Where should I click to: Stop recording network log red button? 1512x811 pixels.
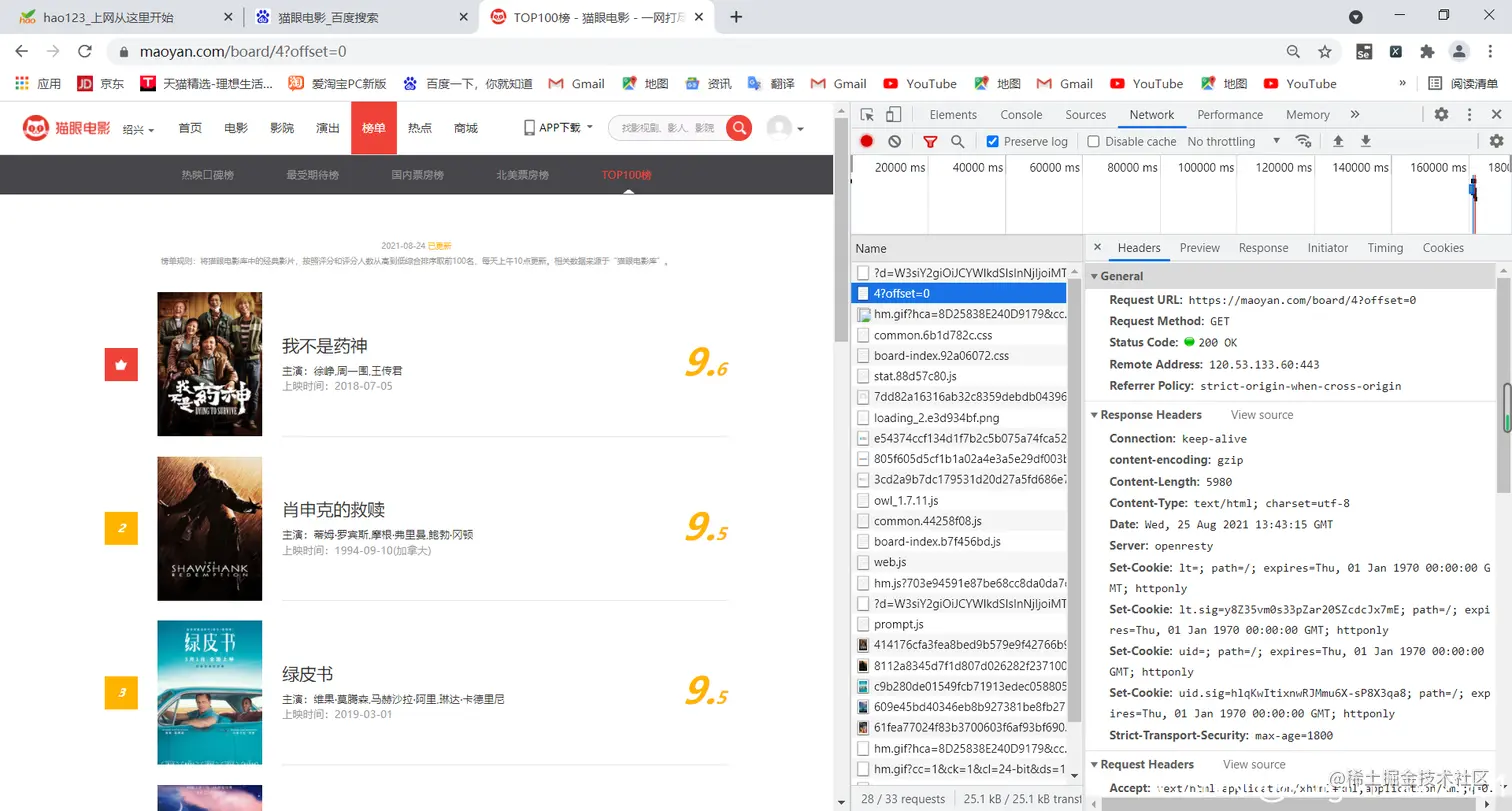[x=867, y=141]
